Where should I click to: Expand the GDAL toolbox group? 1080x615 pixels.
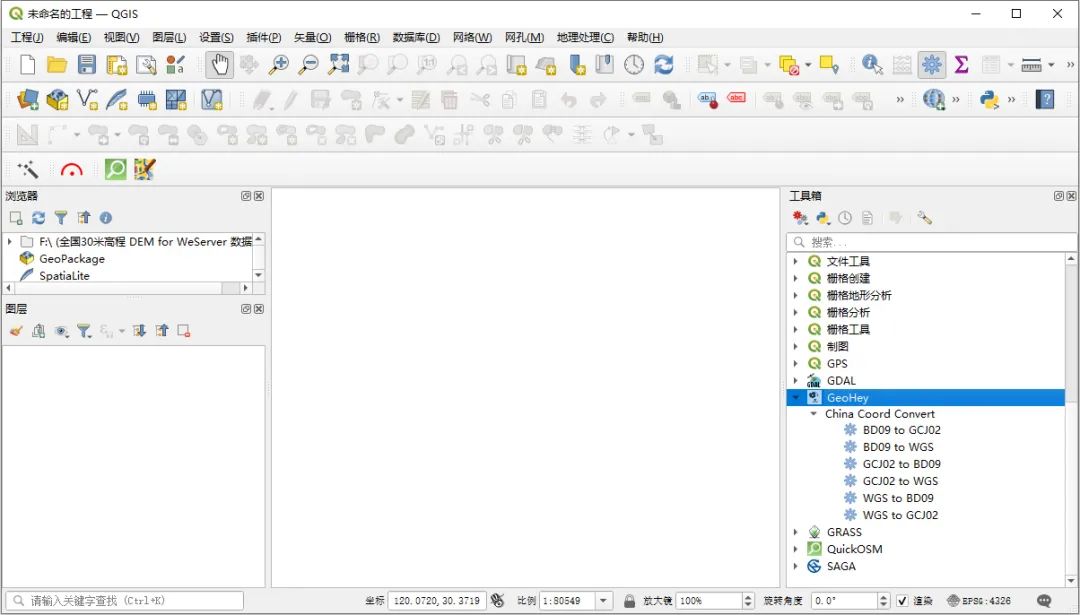[x=796, y=380]
